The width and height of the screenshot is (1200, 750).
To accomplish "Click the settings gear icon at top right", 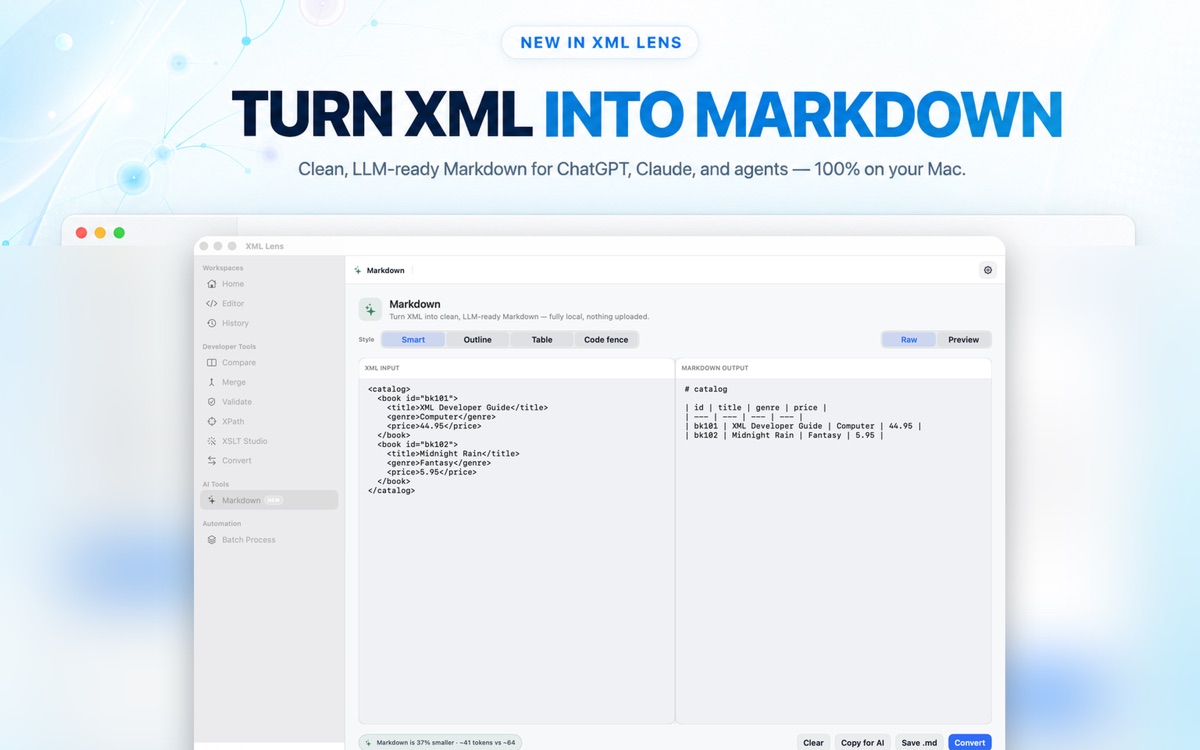I will [x=988, y=270].
